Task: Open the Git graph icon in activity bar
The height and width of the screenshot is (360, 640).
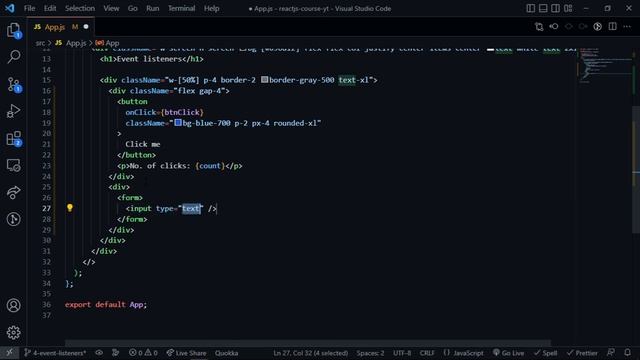Action: click(x=13, y=219)
